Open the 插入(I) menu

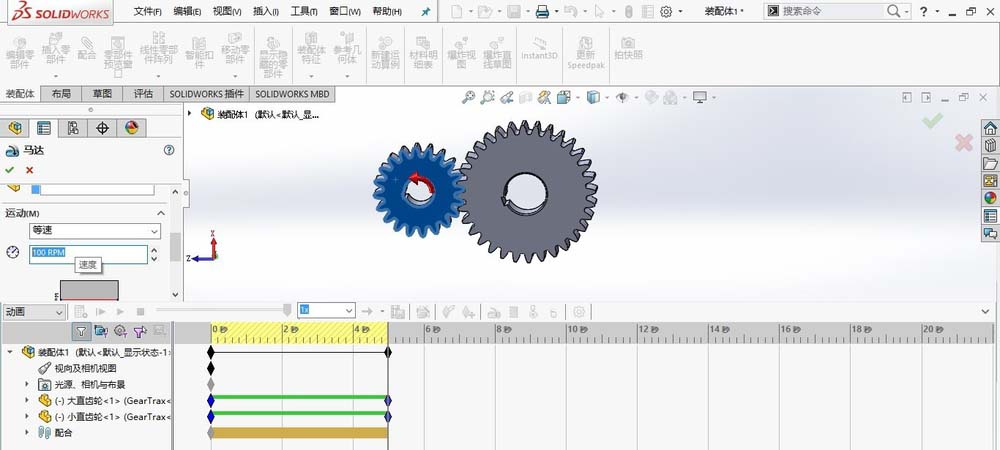[x=266, y=11]
